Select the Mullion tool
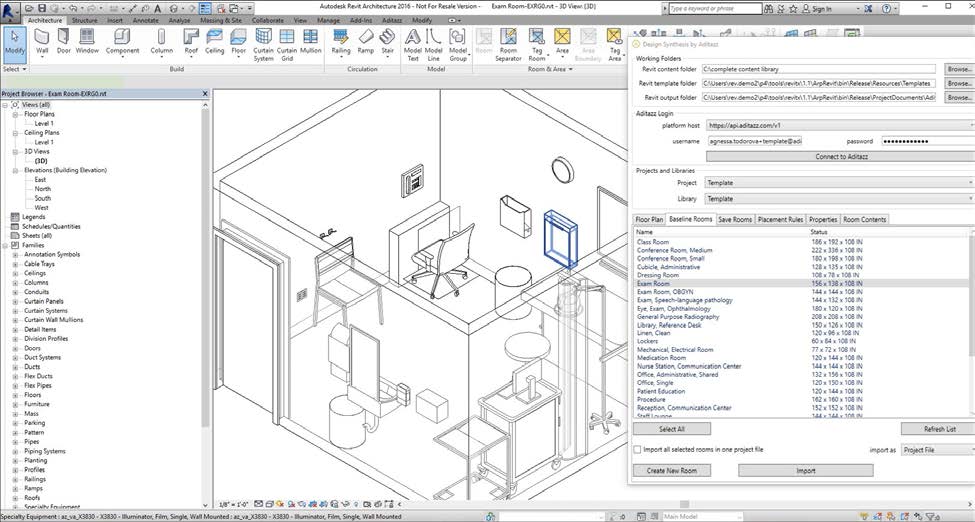 [310, 42]
